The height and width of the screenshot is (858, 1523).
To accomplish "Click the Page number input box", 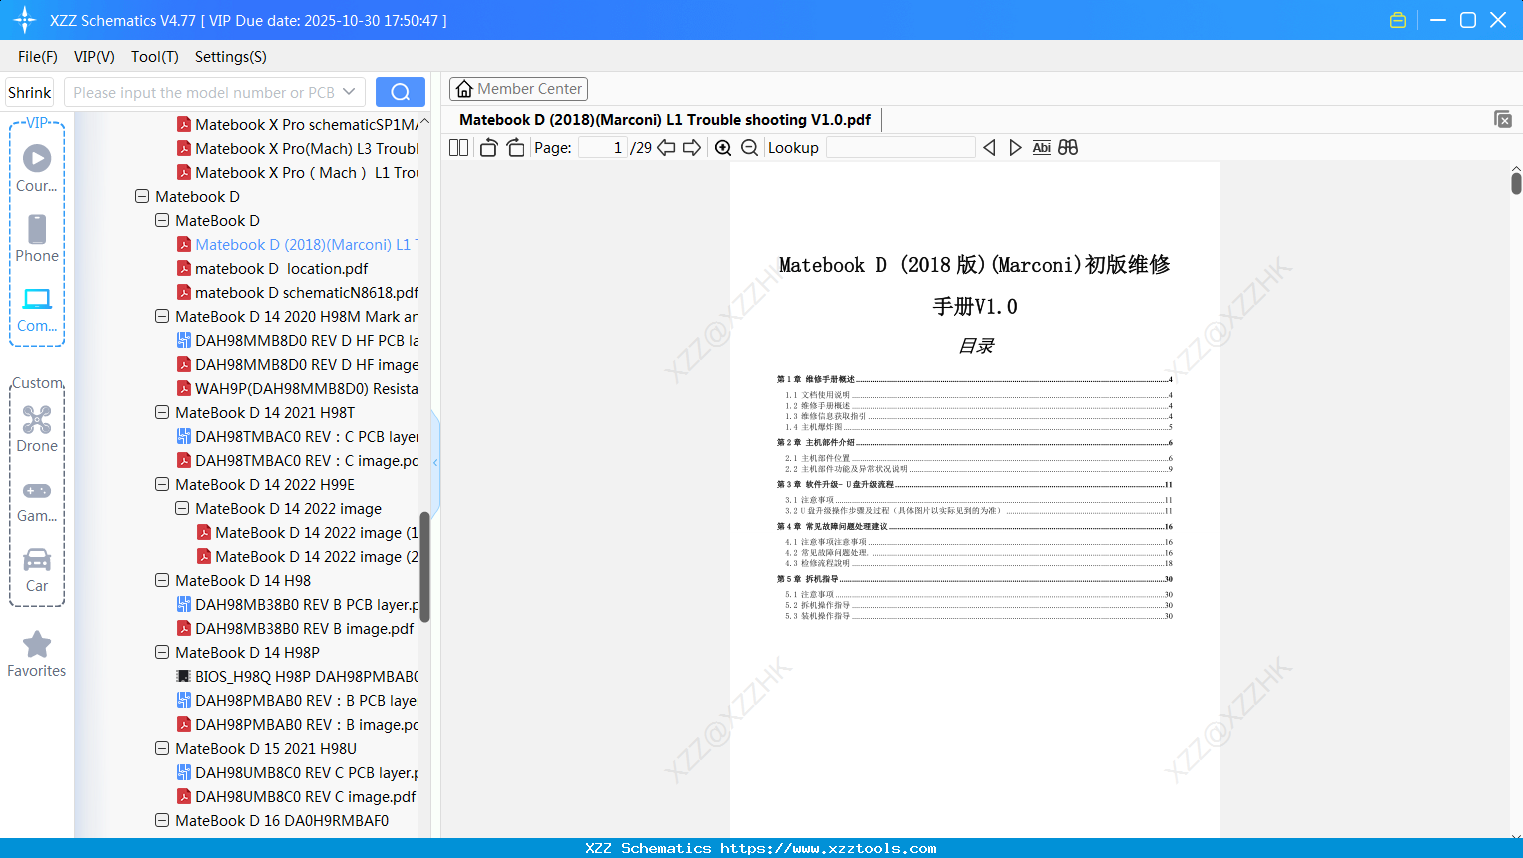I will 603,148.
